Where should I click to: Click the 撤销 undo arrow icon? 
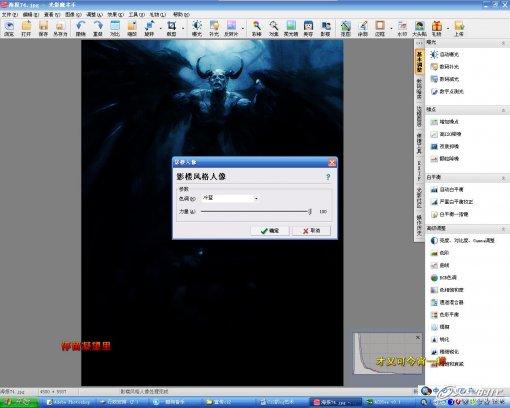[81, 28]
